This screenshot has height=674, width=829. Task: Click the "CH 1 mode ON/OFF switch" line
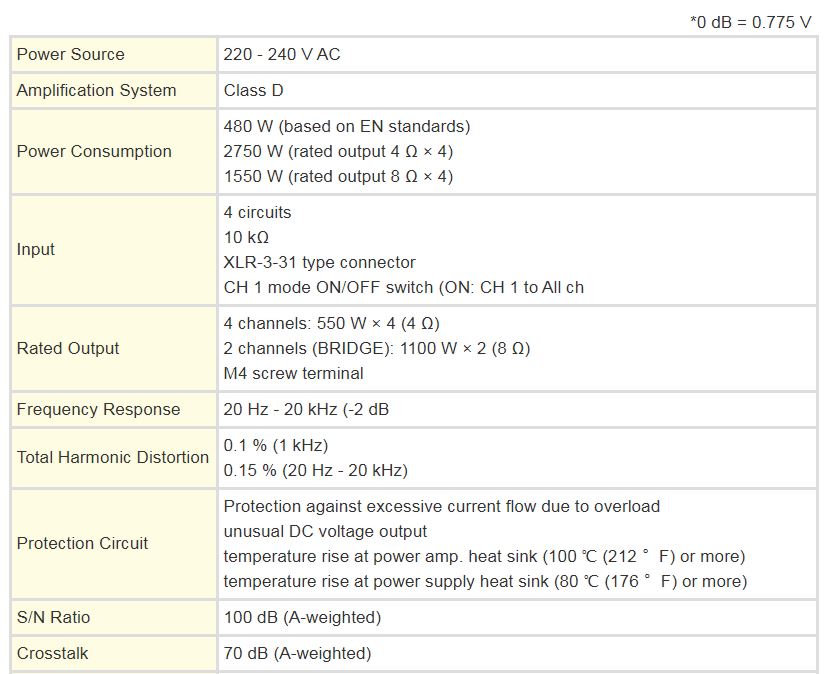tap(403, 287)
